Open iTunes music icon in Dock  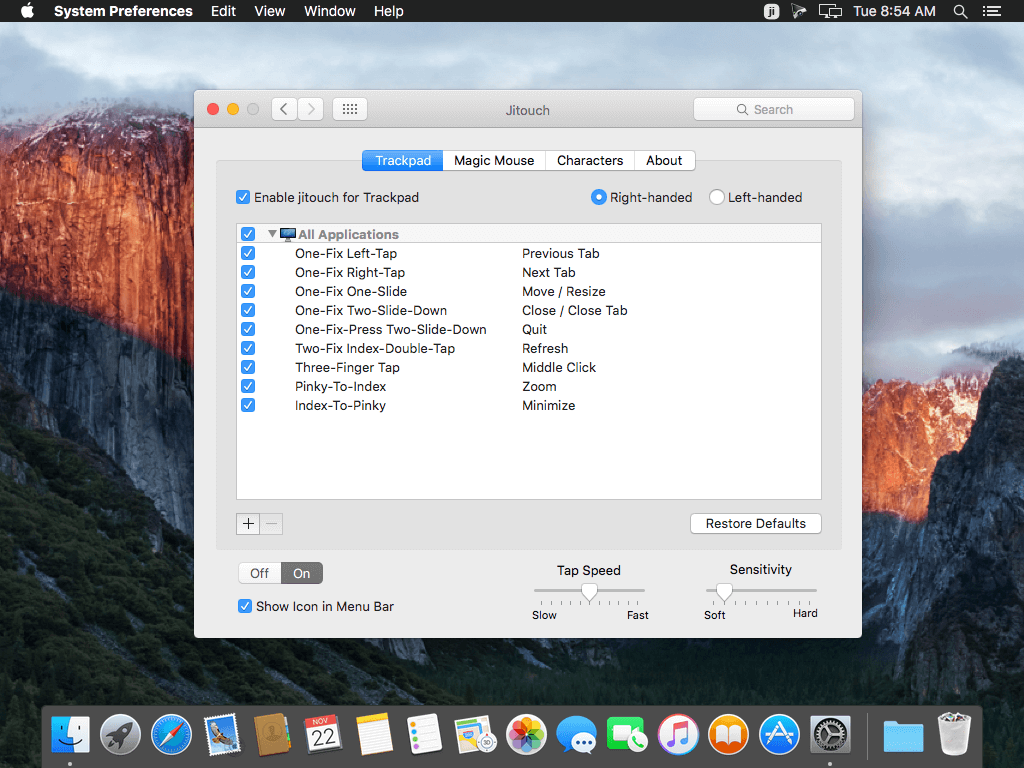(x=678, y=734)
